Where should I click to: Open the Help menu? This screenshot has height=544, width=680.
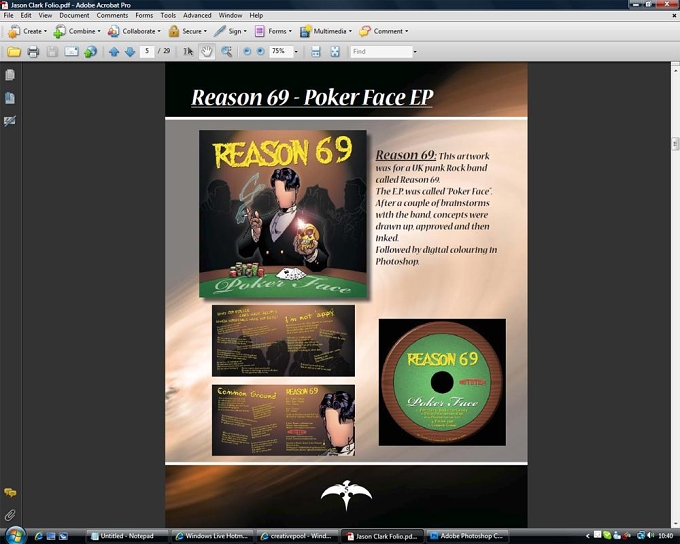pos(256,15)
